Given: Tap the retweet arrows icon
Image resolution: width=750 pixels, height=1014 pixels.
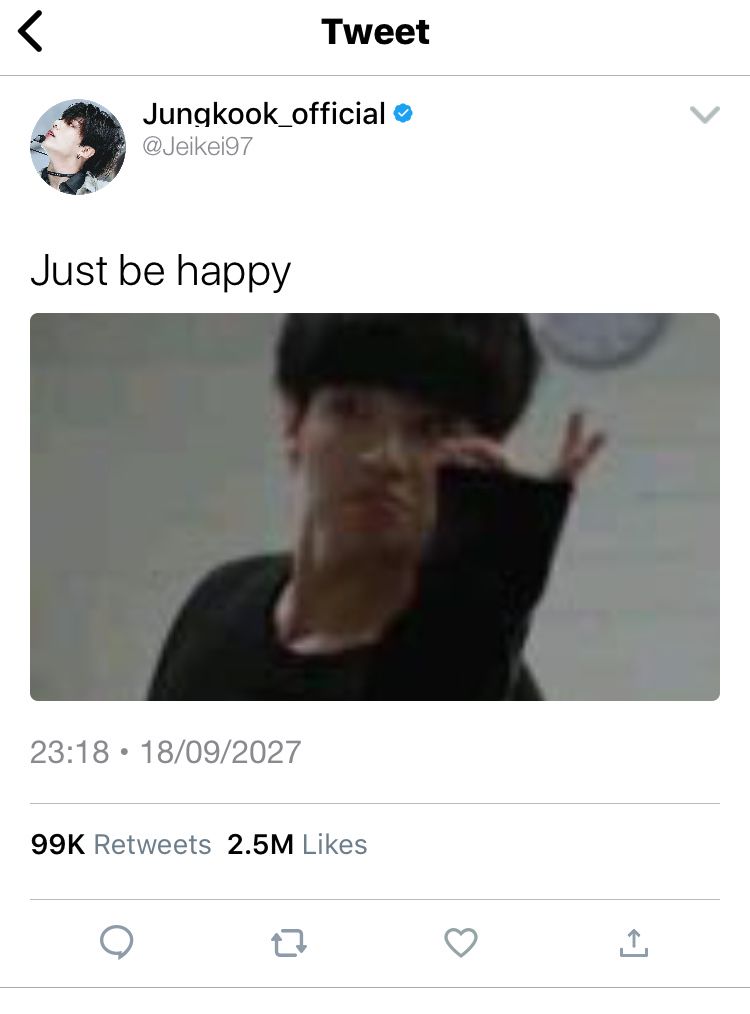Looking at the screenshot, I should coord(288,943).
